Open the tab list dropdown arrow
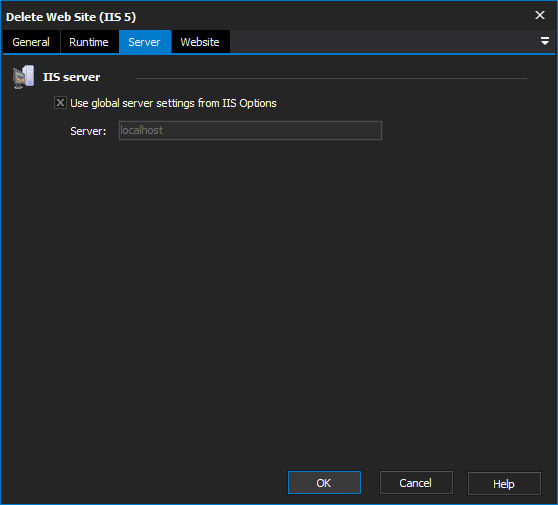The image size is (558, 505). [544, 41]
